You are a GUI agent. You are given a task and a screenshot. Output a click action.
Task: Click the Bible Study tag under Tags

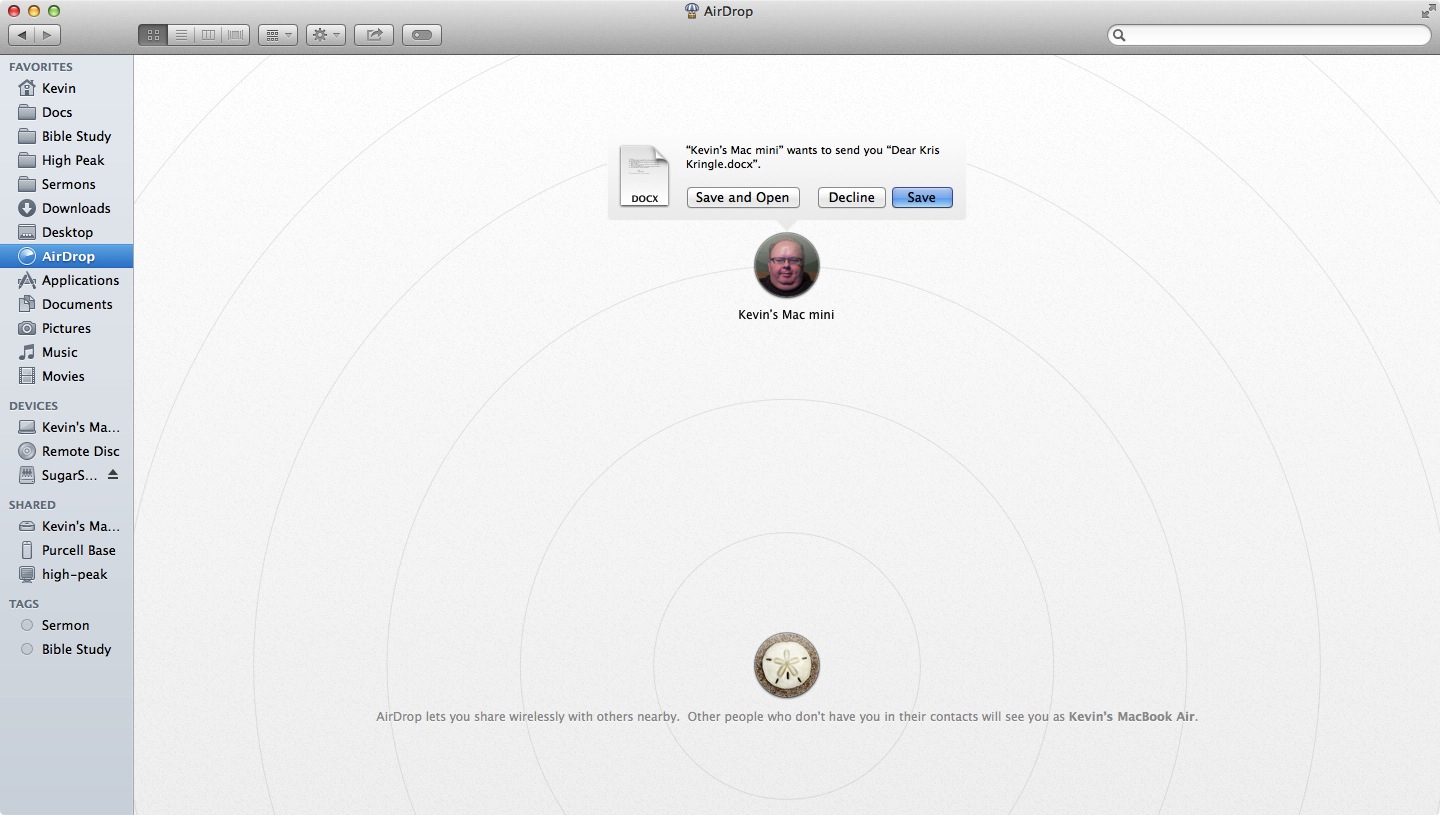click(x=76, y=649)
